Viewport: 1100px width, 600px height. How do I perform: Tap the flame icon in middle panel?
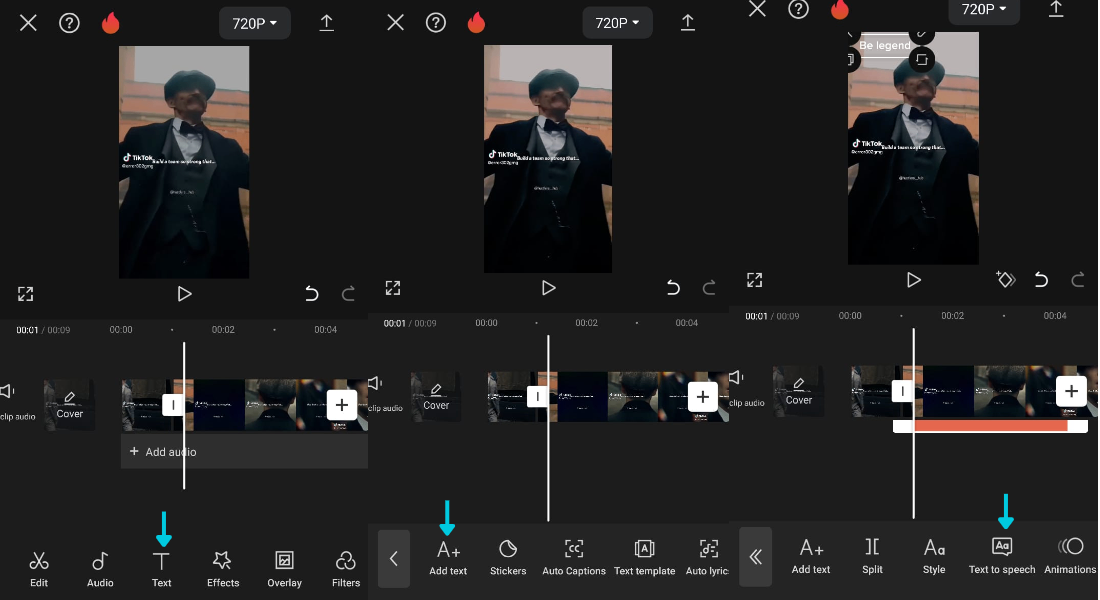(x=476, y=22)
